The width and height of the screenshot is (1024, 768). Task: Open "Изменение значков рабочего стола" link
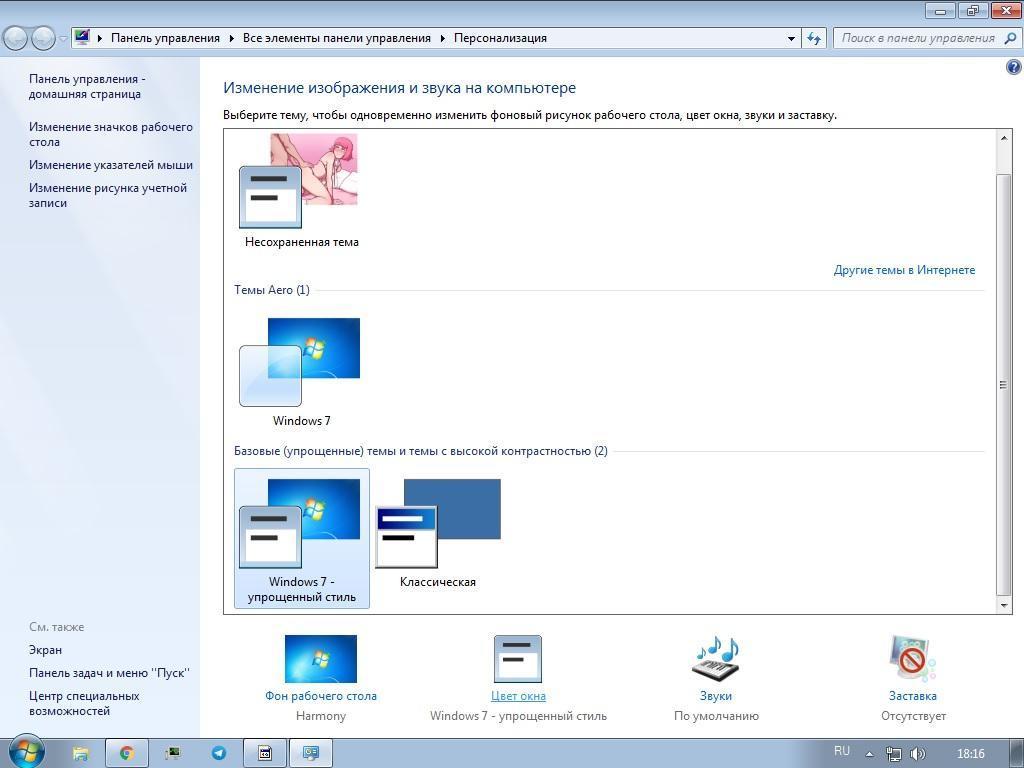[x=110, y=134]
